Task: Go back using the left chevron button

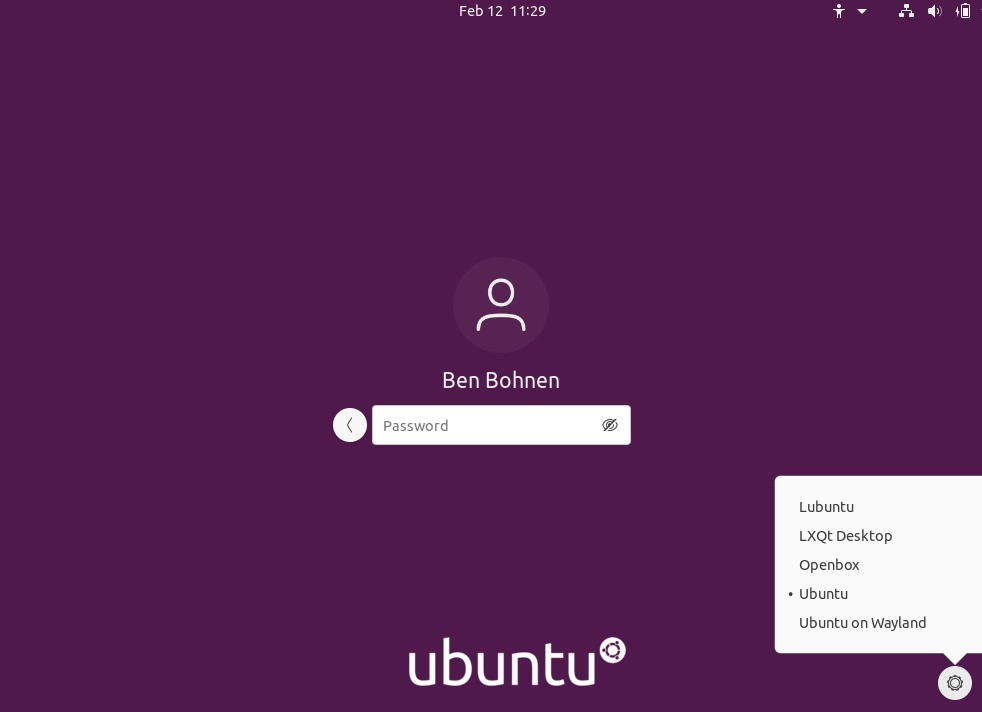Action: 350,425
